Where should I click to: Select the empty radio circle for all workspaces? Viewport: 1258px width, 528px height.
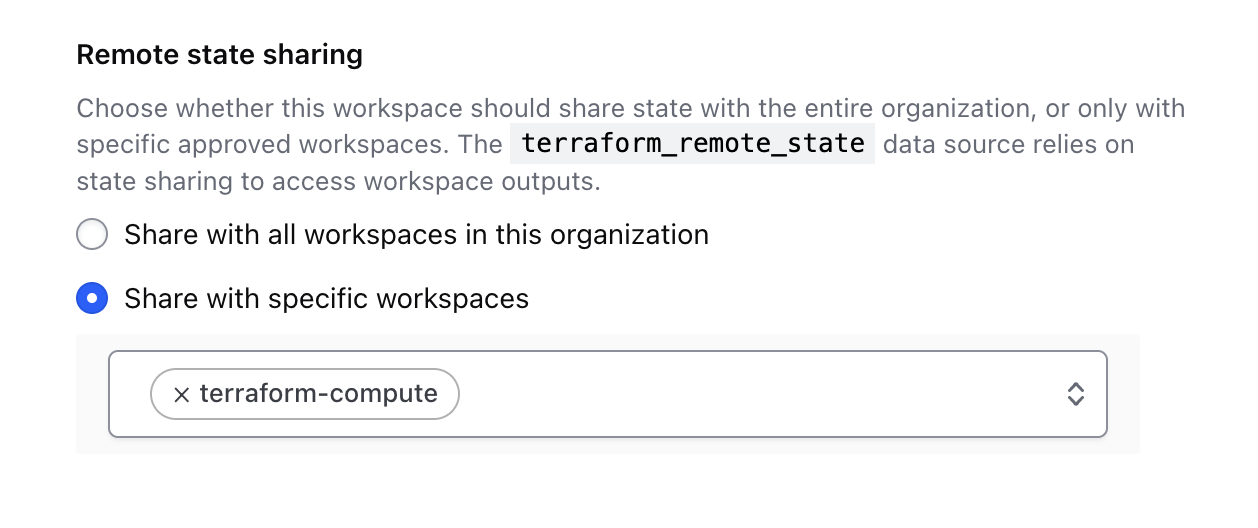click(x=92, y=235)
